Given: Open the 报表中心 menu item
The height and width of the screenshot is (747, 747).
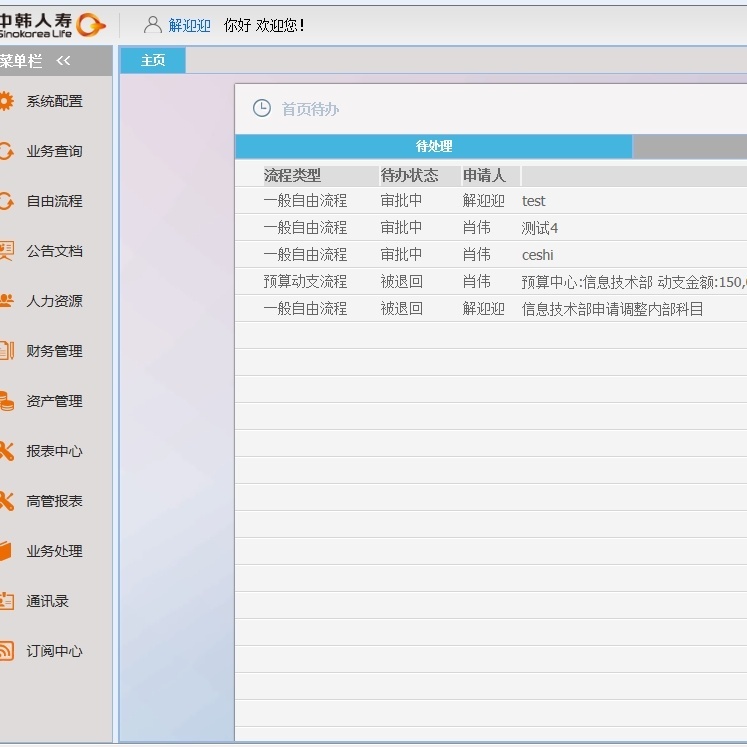Looking at the screenshot, I should [x=54, y=451].
